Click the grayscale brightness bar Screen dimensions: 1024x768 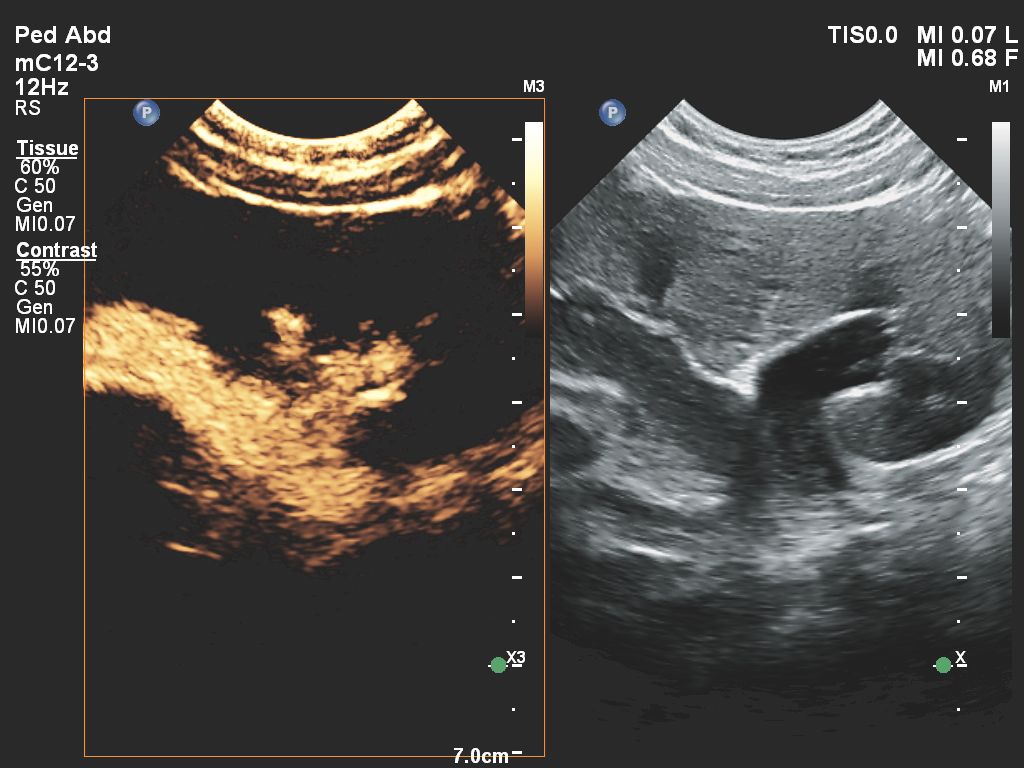click(1000, 229)
